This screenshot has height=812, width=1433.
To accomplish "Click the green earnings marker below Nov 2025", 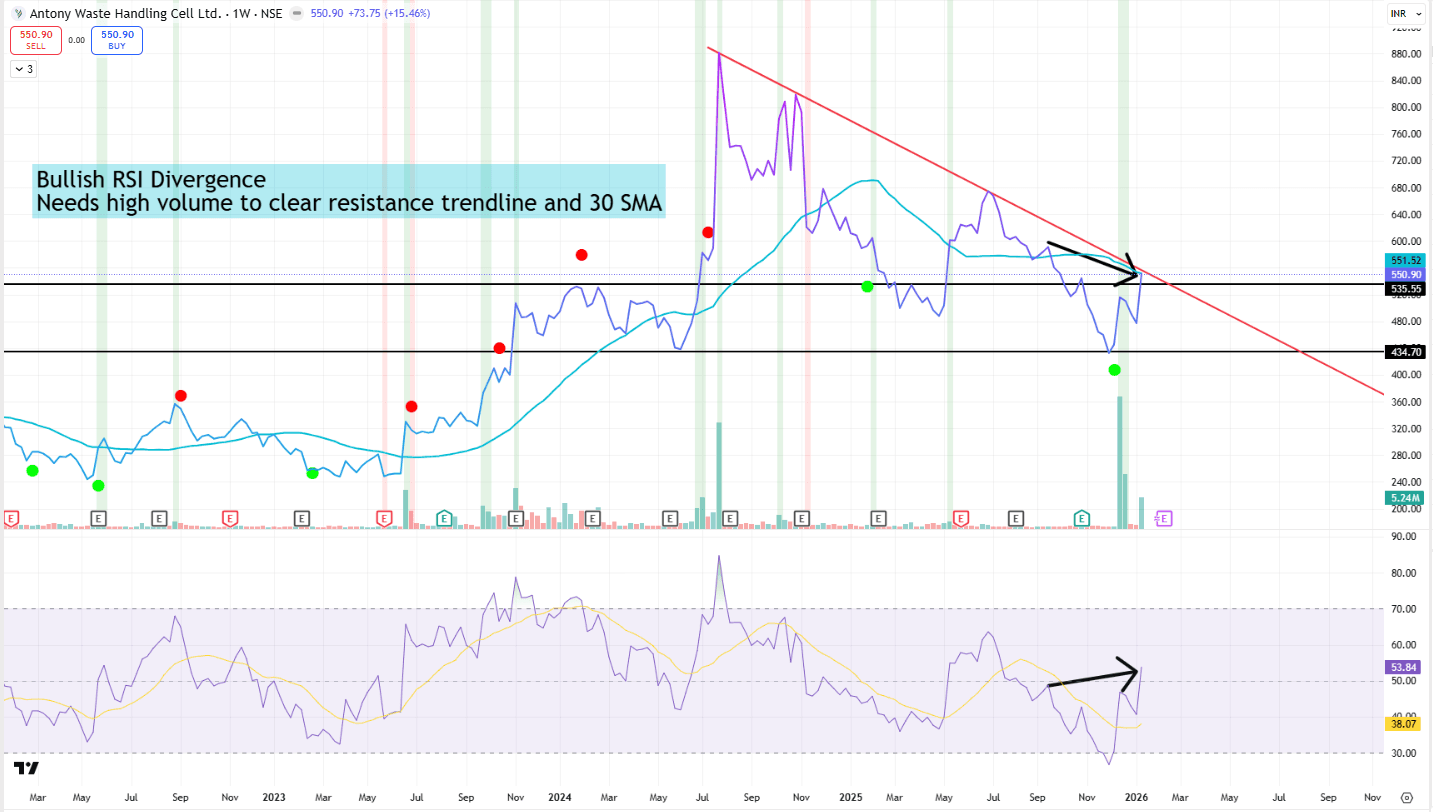I will tap(1081, 518).
